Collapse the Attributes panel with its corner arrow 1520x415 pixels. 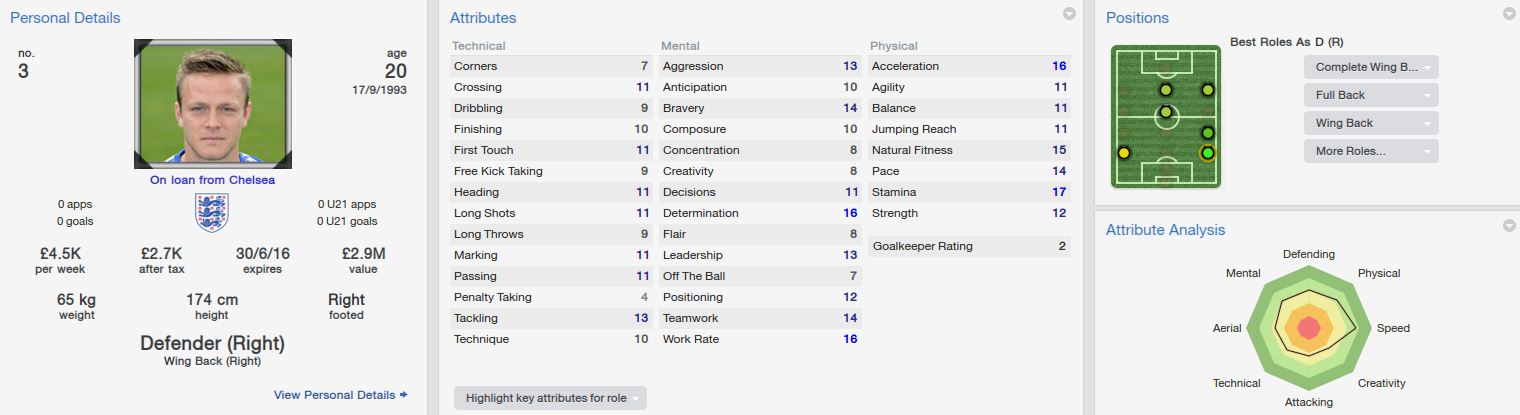[x=1069, y=14]
